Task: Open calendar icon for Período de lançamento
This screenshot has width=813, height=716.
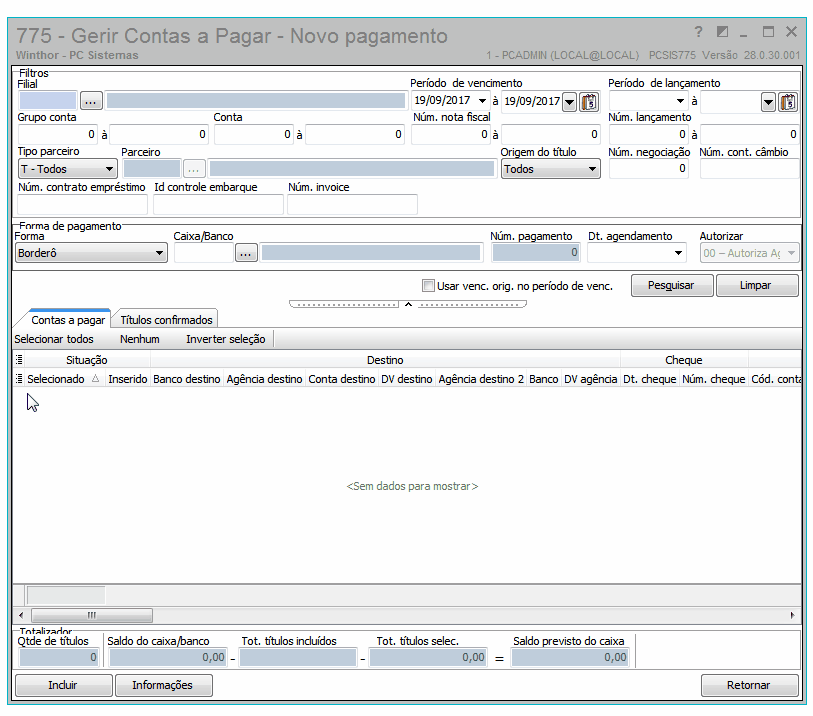Action: click(x=788, y=102)
